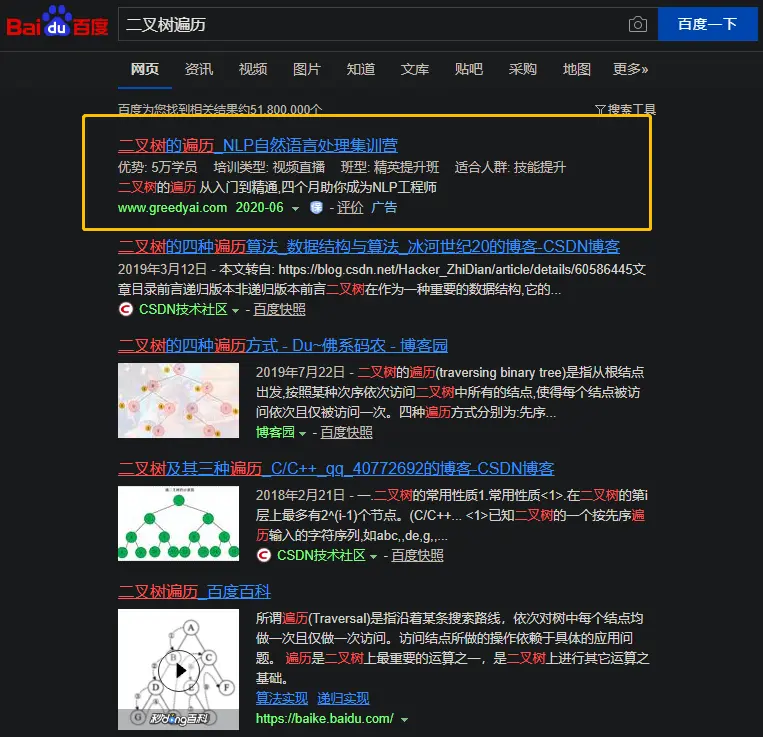This screenshot has width=763, height=737.
Task: Expand arrow beside first CSDN技术社区
Action: (236, 310)
